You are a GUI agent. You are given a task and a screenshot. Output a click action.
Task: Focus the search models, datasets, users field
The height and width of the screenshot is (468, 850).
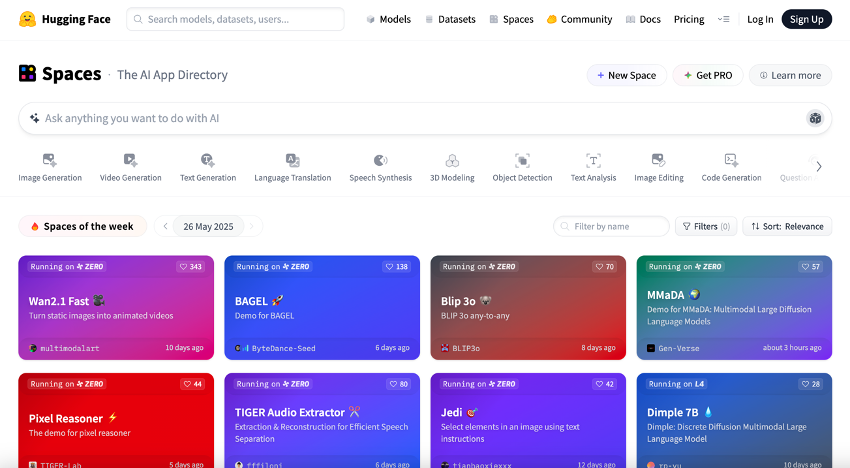click(235, 19)
